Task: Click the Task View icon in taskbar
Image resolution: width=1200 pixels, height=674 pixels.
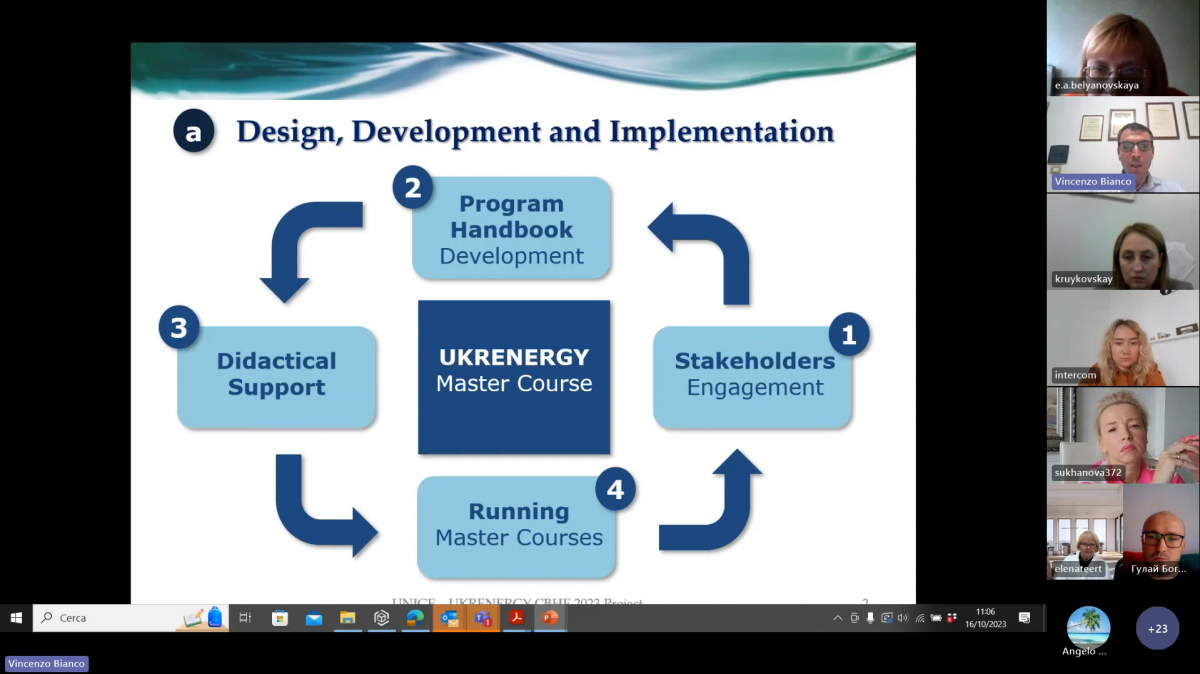Action: (245, 618)
